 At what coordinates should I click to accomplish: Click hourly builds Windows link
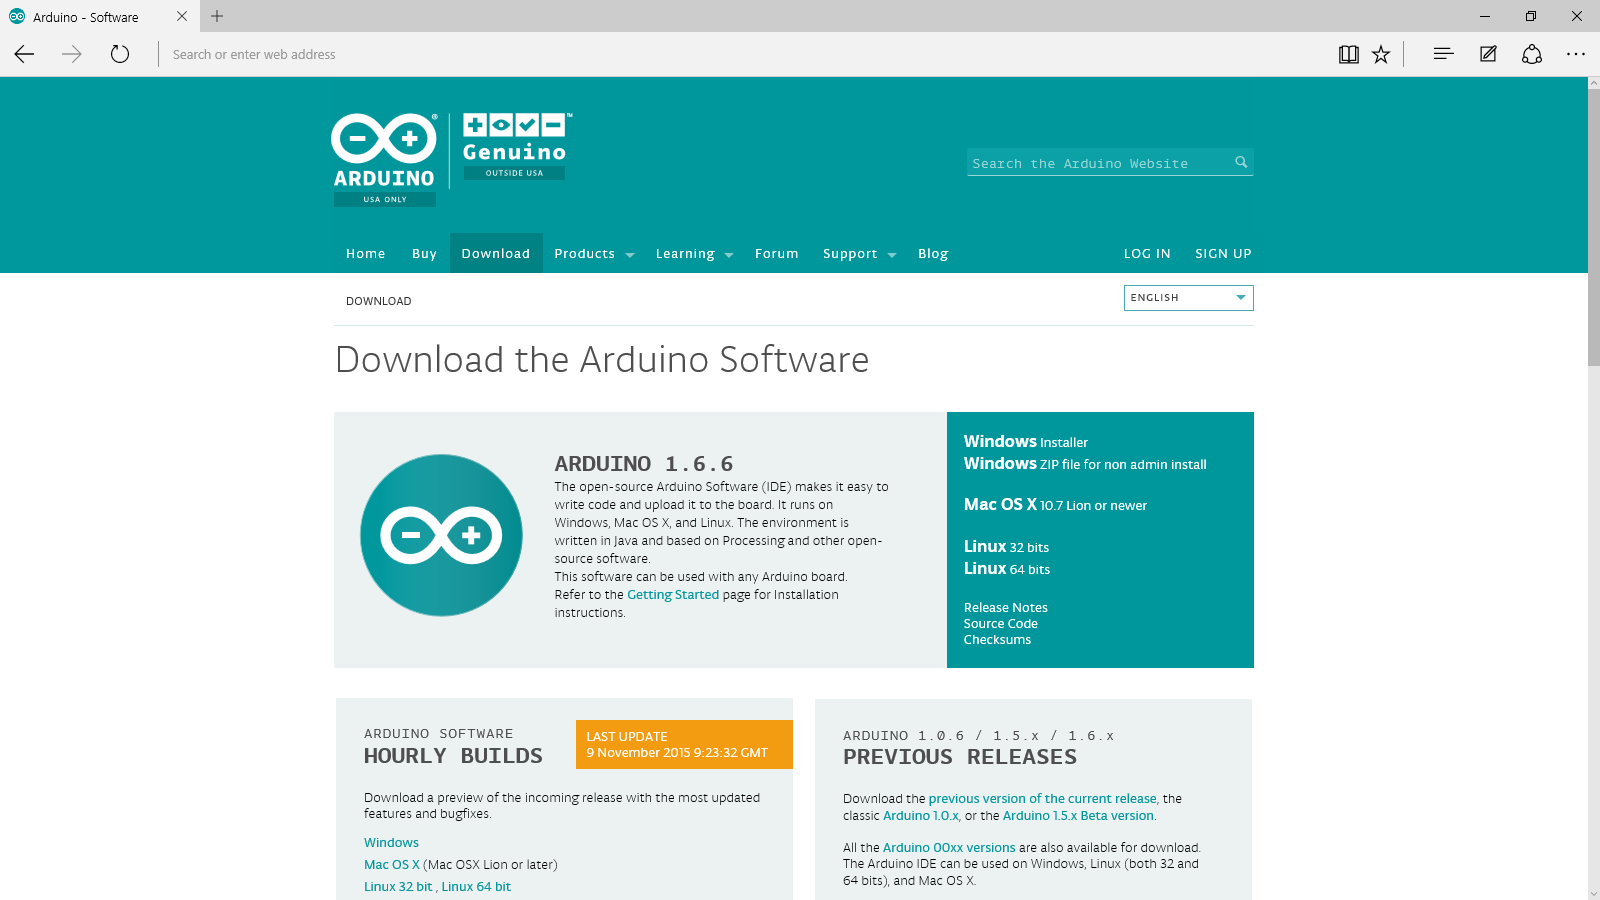[x=391, y=843]
